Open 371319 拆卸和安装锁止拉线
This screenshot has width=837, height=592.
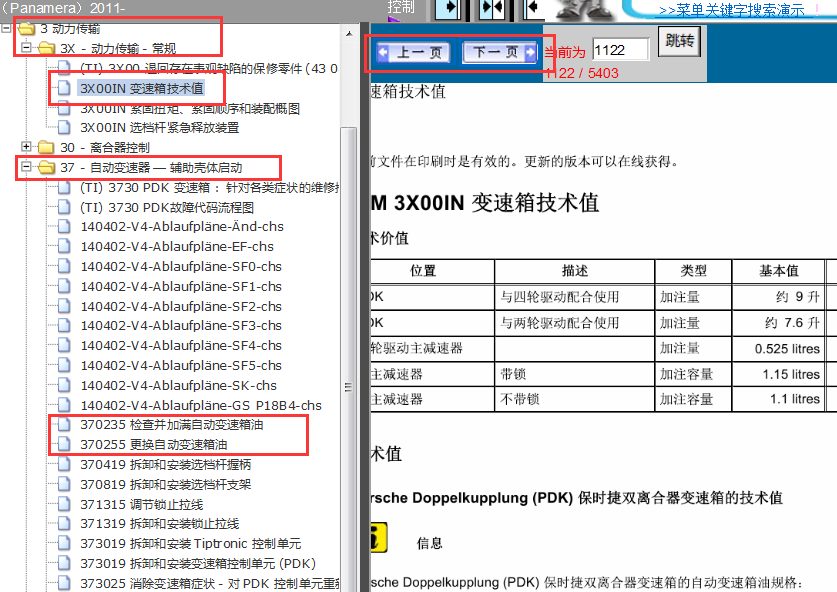160,524
